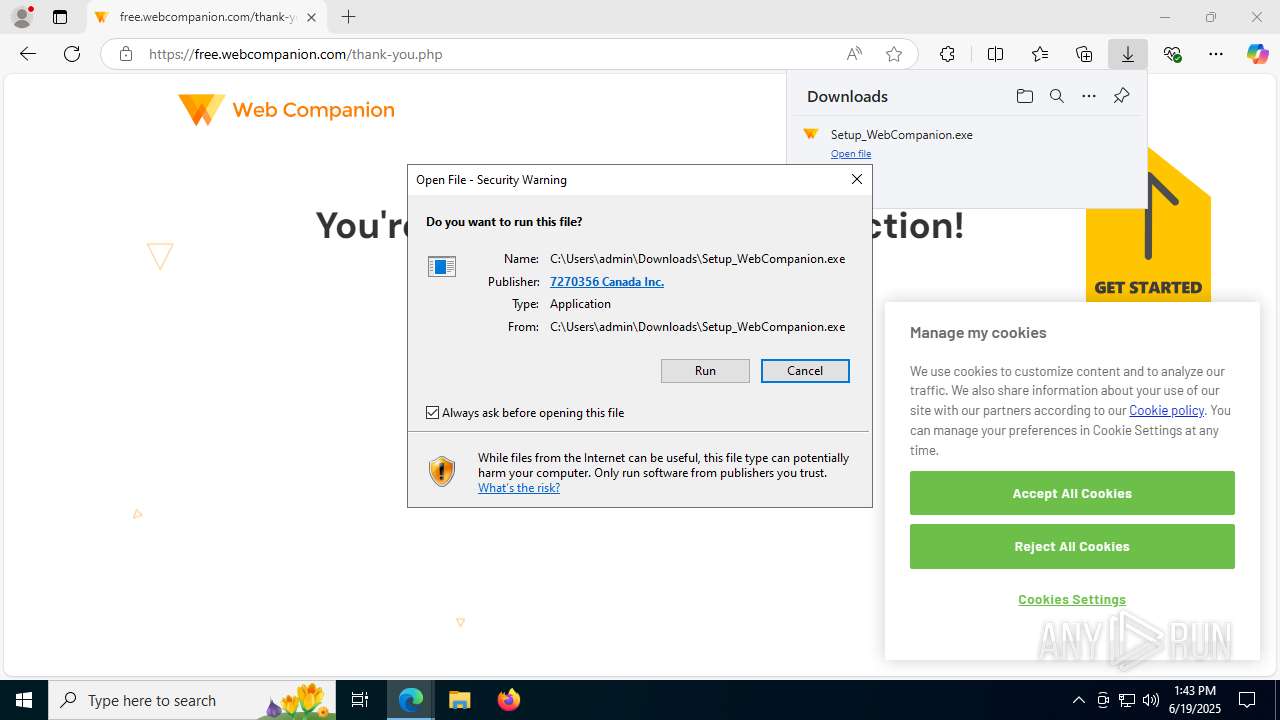Refresh the current page
The height and width of the screenshot is (720, 1280).
point(72,54)
